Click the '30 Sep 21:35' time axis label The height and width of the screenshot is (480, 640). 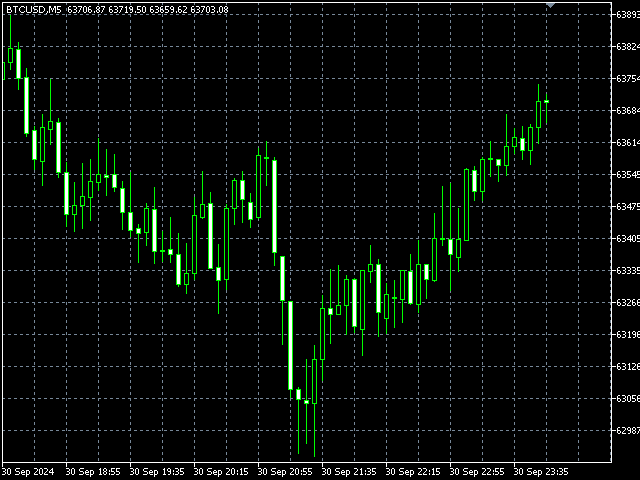[349, 472]
